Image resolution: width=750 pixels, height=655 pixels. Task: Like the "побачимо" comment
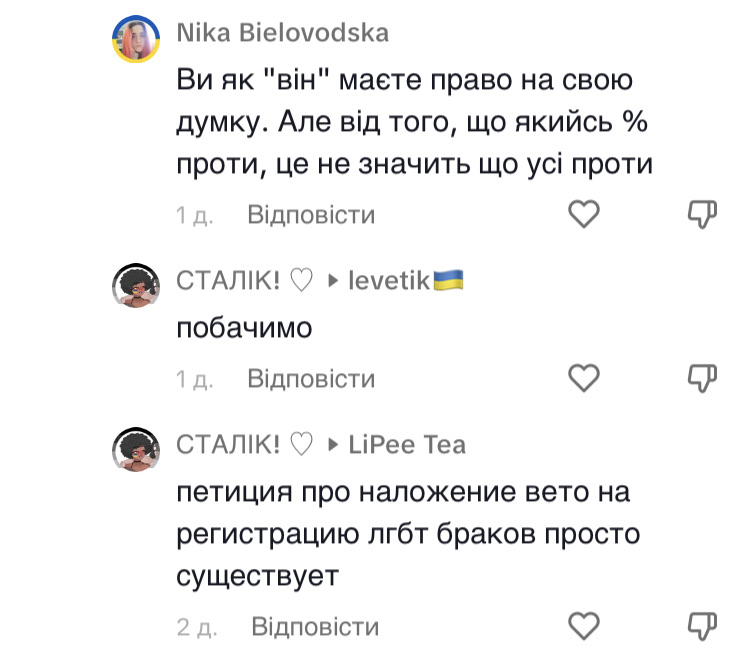[x=583, y=377]
